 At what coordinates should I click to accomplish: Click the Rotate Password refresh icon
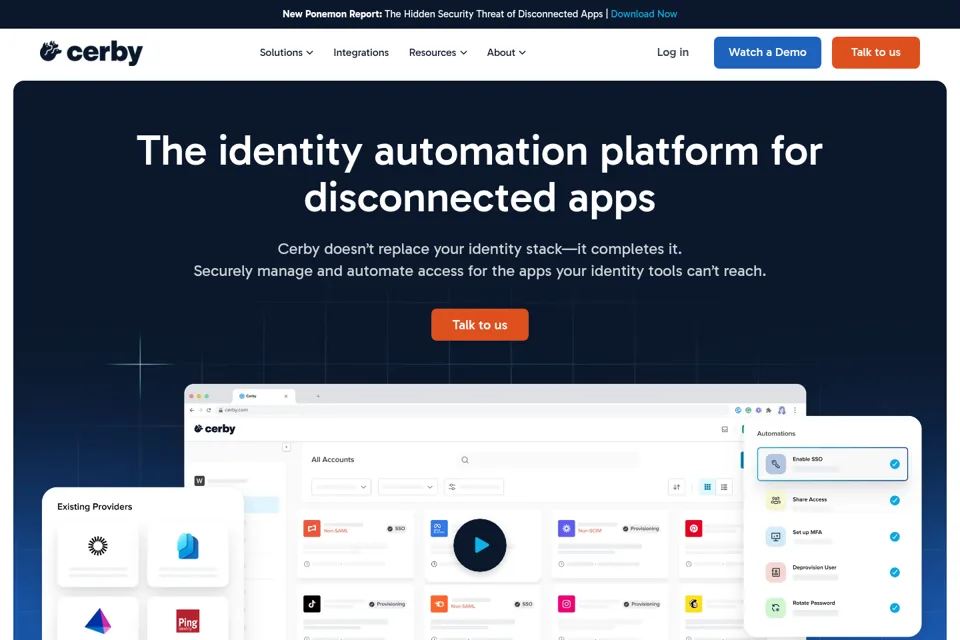point(775,608)
